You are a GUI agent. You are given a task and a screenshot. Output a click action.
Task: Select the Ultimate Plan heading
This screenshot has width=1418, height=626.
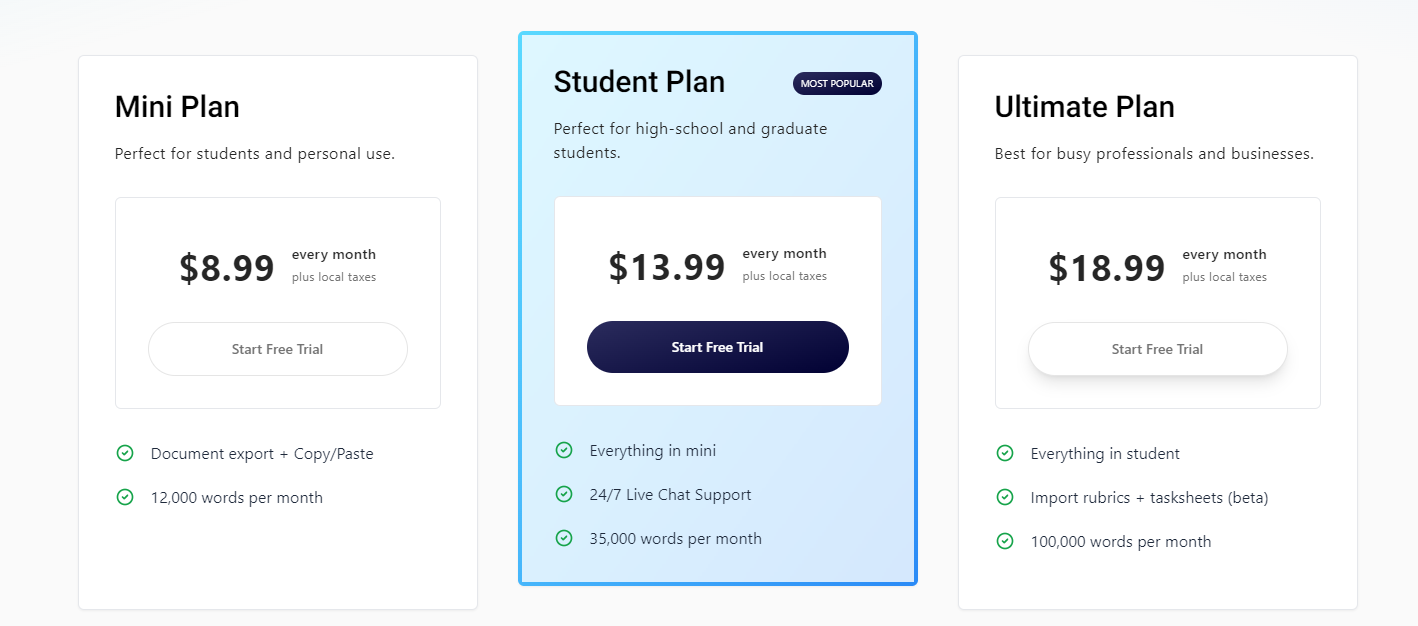[x=1085, y=107]
